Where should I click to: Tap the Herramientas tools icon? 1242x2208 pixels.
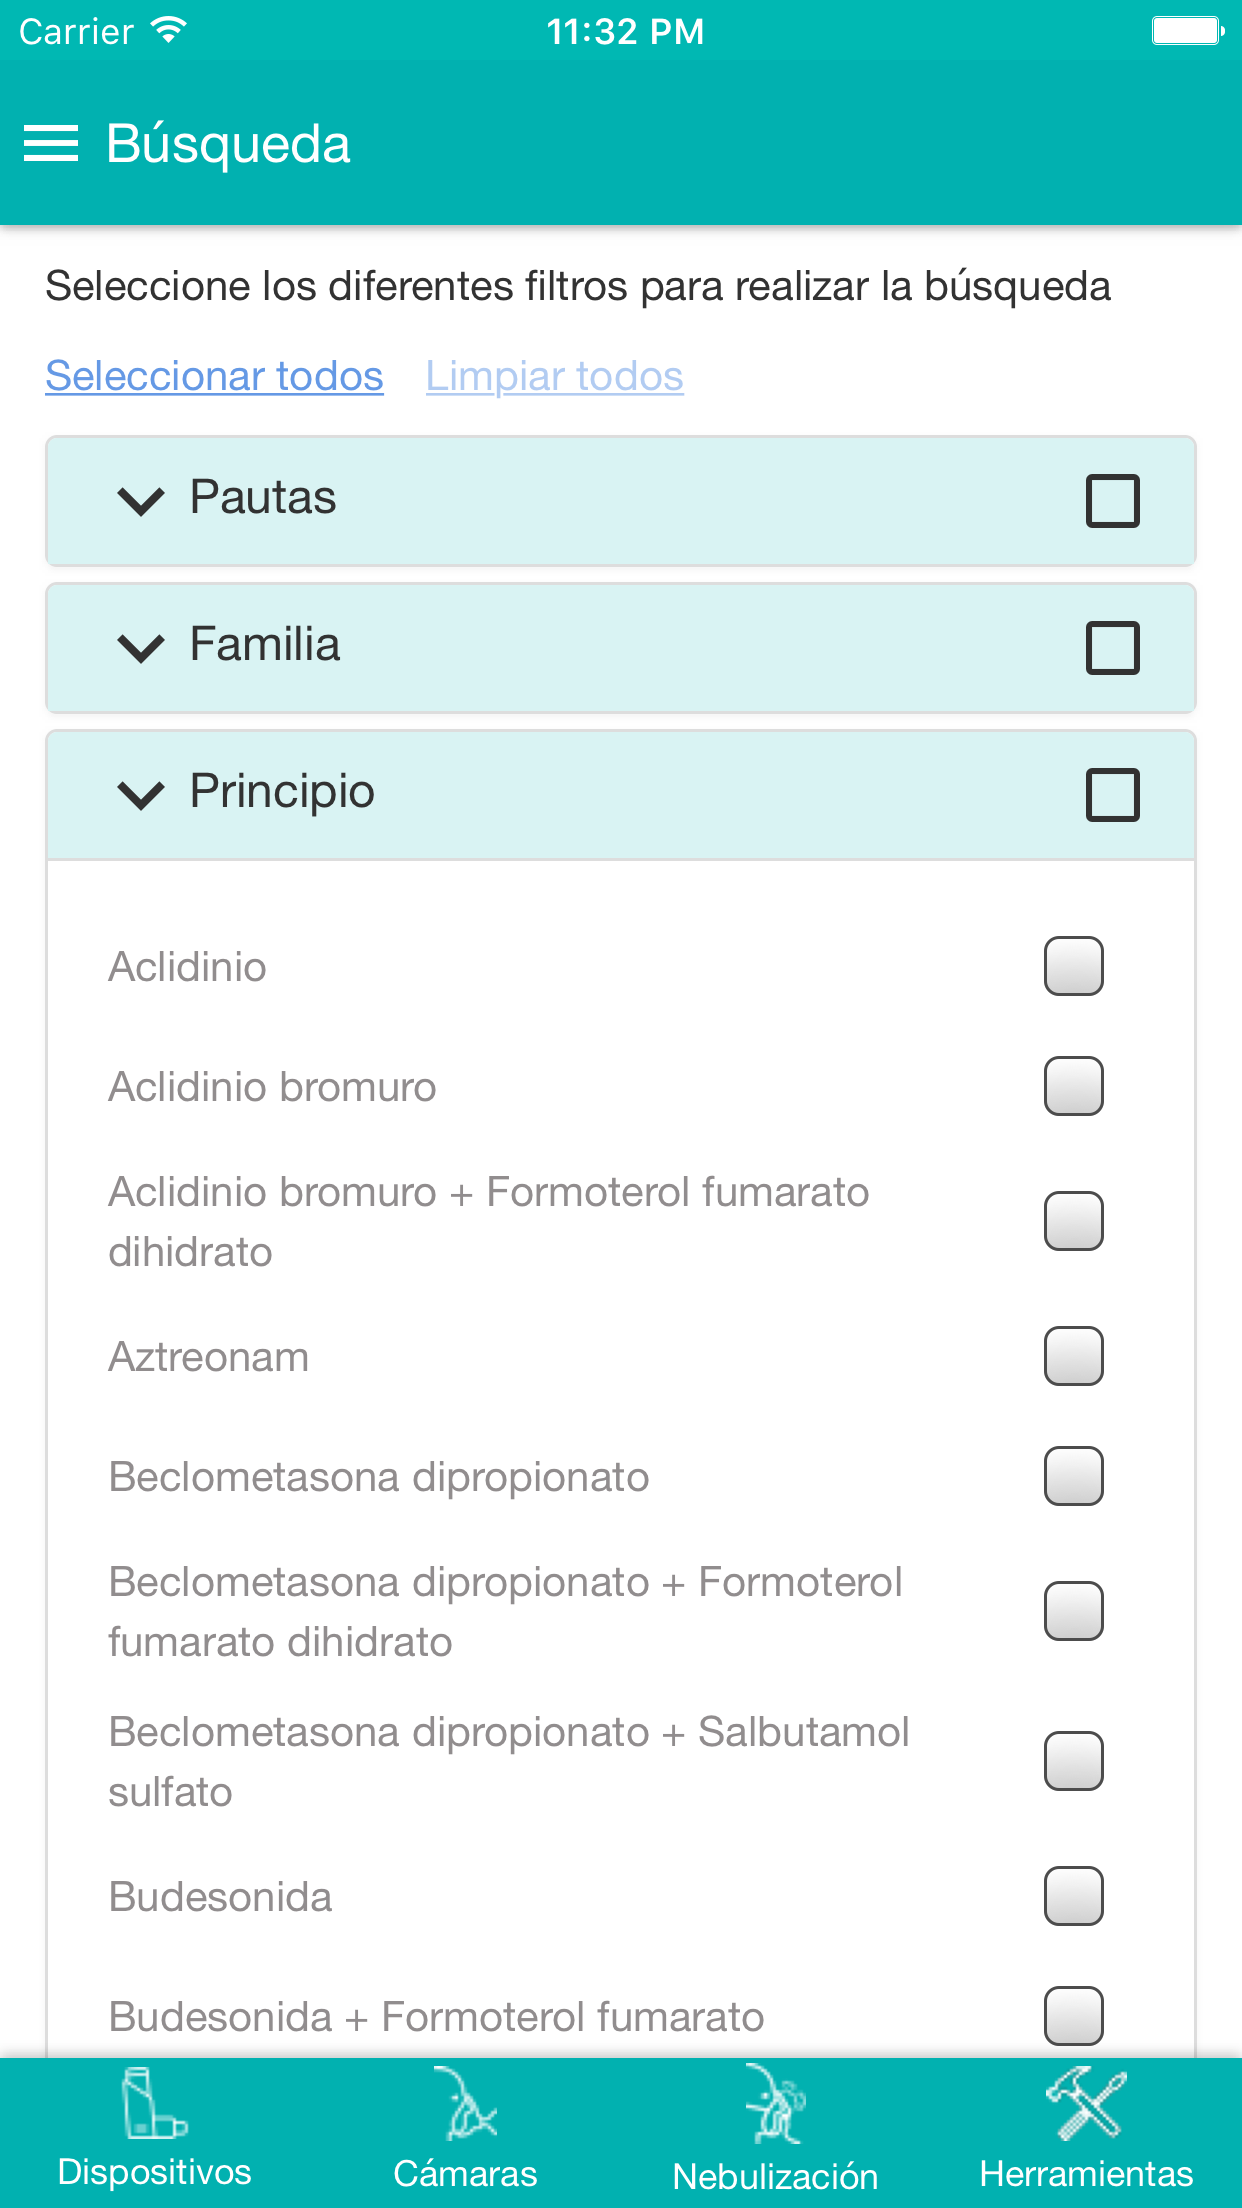(x=1086, y=2103)
